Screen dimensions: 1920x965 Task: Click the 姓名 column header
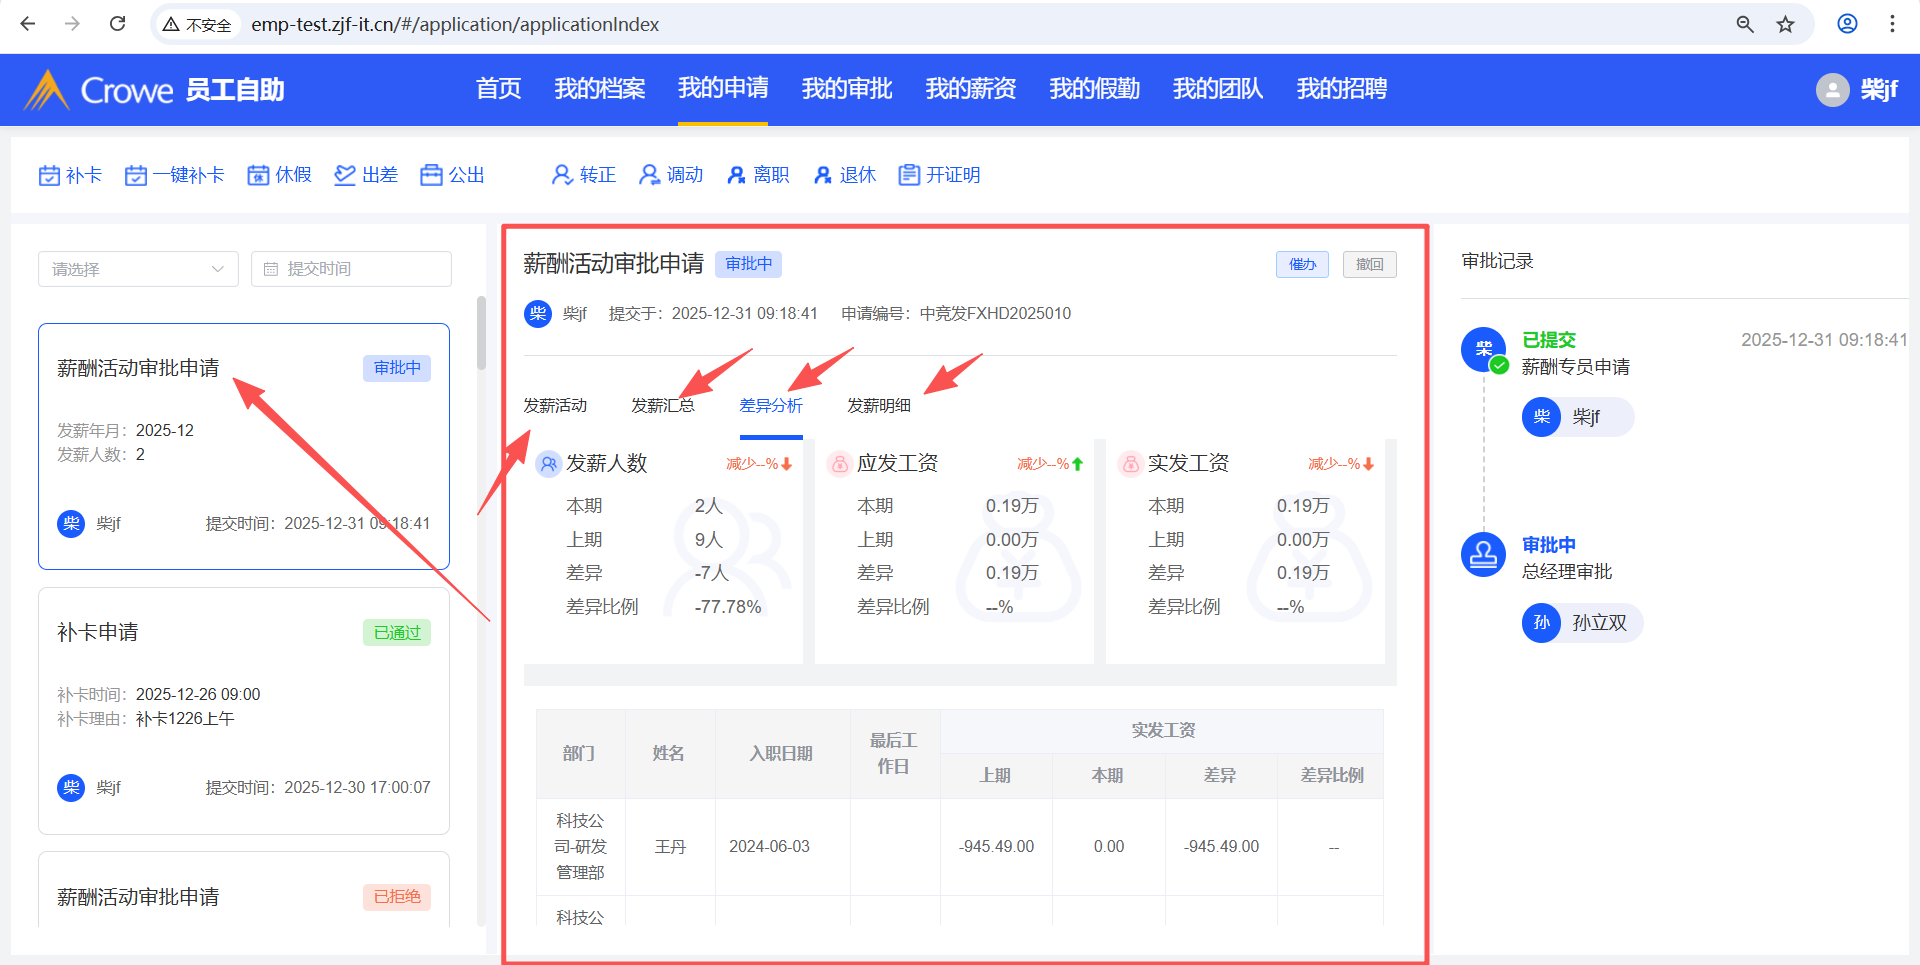669,754
